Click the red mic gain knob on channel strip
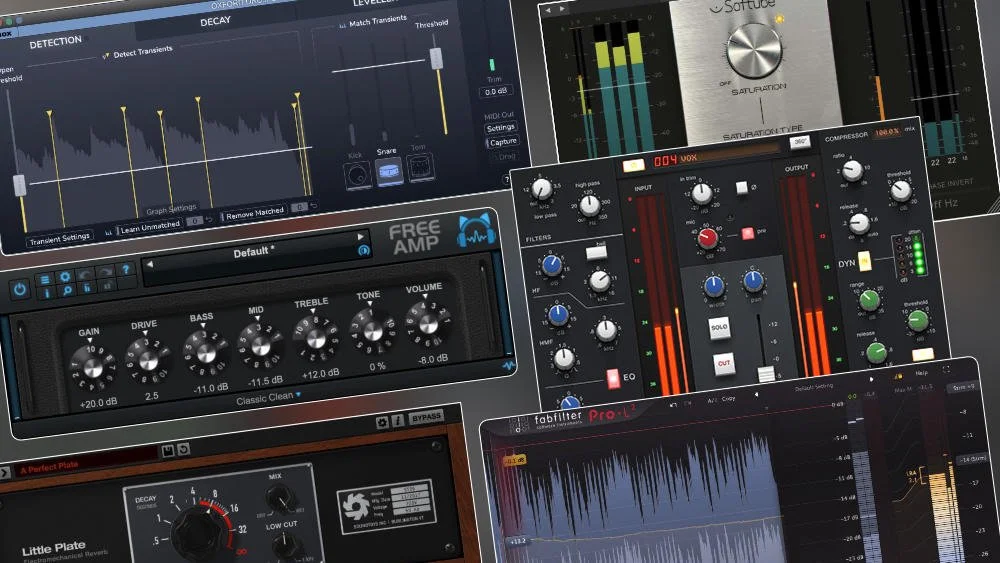 [x=708, y=238]
